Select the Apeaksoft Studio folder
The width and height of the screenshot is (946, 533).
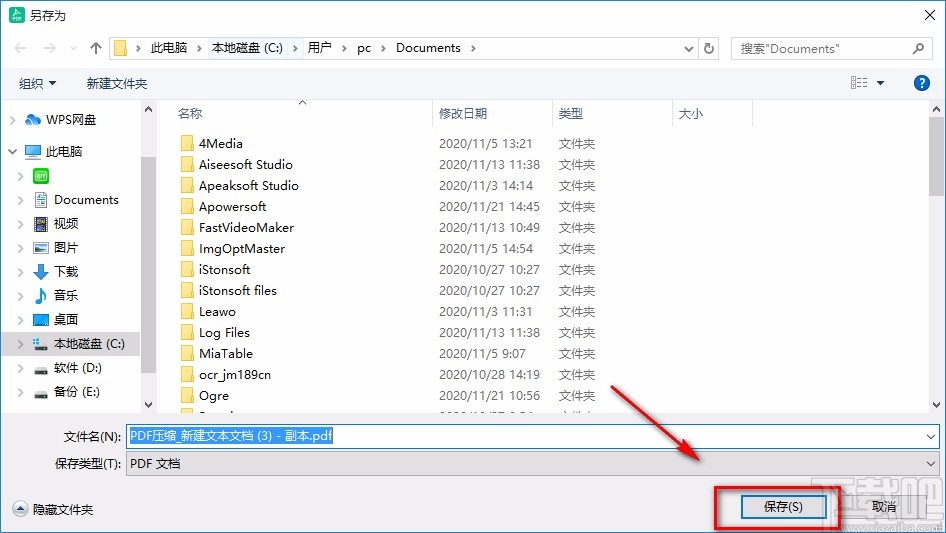coord(249,186)
